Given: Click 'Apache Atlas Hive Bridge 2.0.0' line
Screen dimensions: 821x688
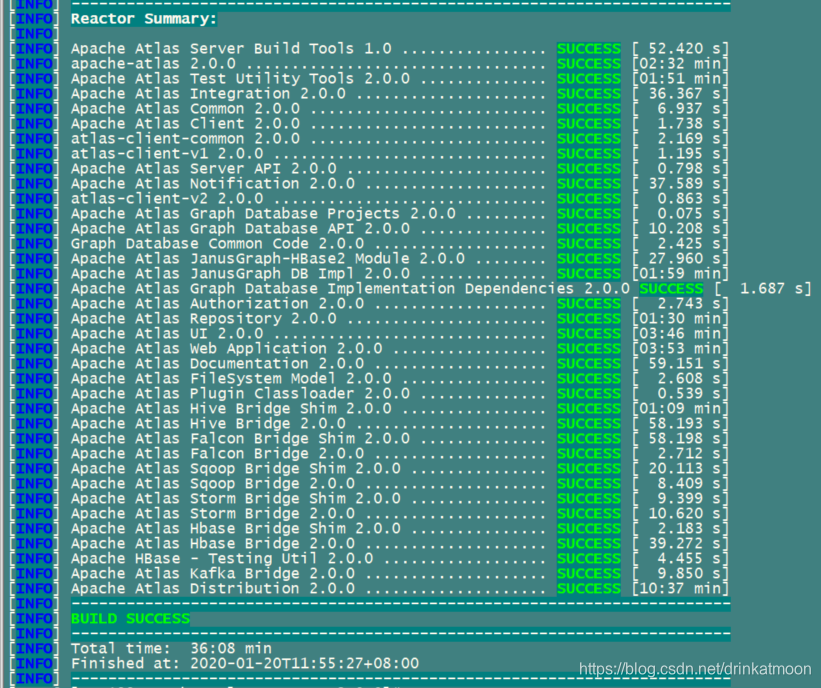Looking at the screenshot, I should click(x=208, y=424).
